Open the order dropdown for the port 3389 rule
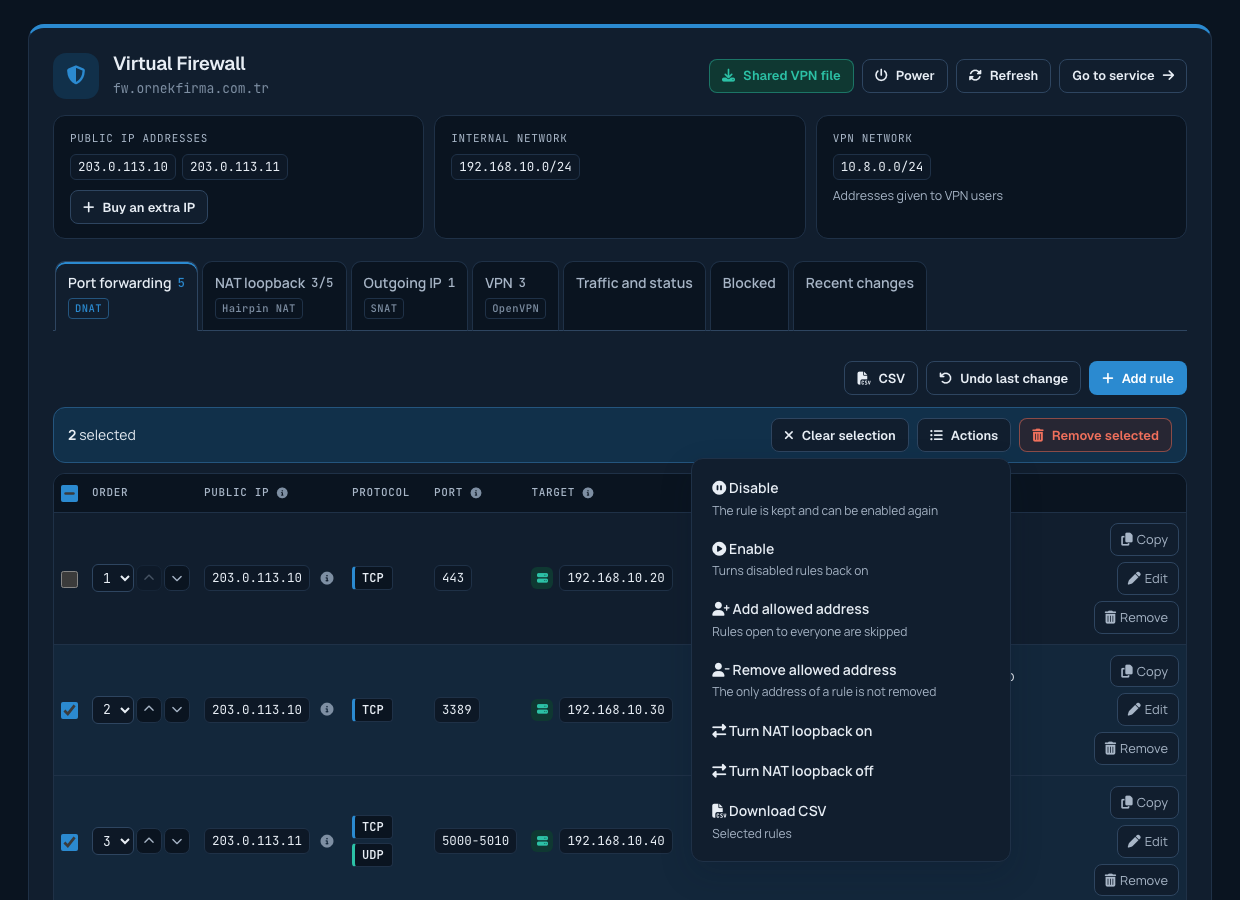The height and width of the screenshot is (900, 1240). (113, 710)
